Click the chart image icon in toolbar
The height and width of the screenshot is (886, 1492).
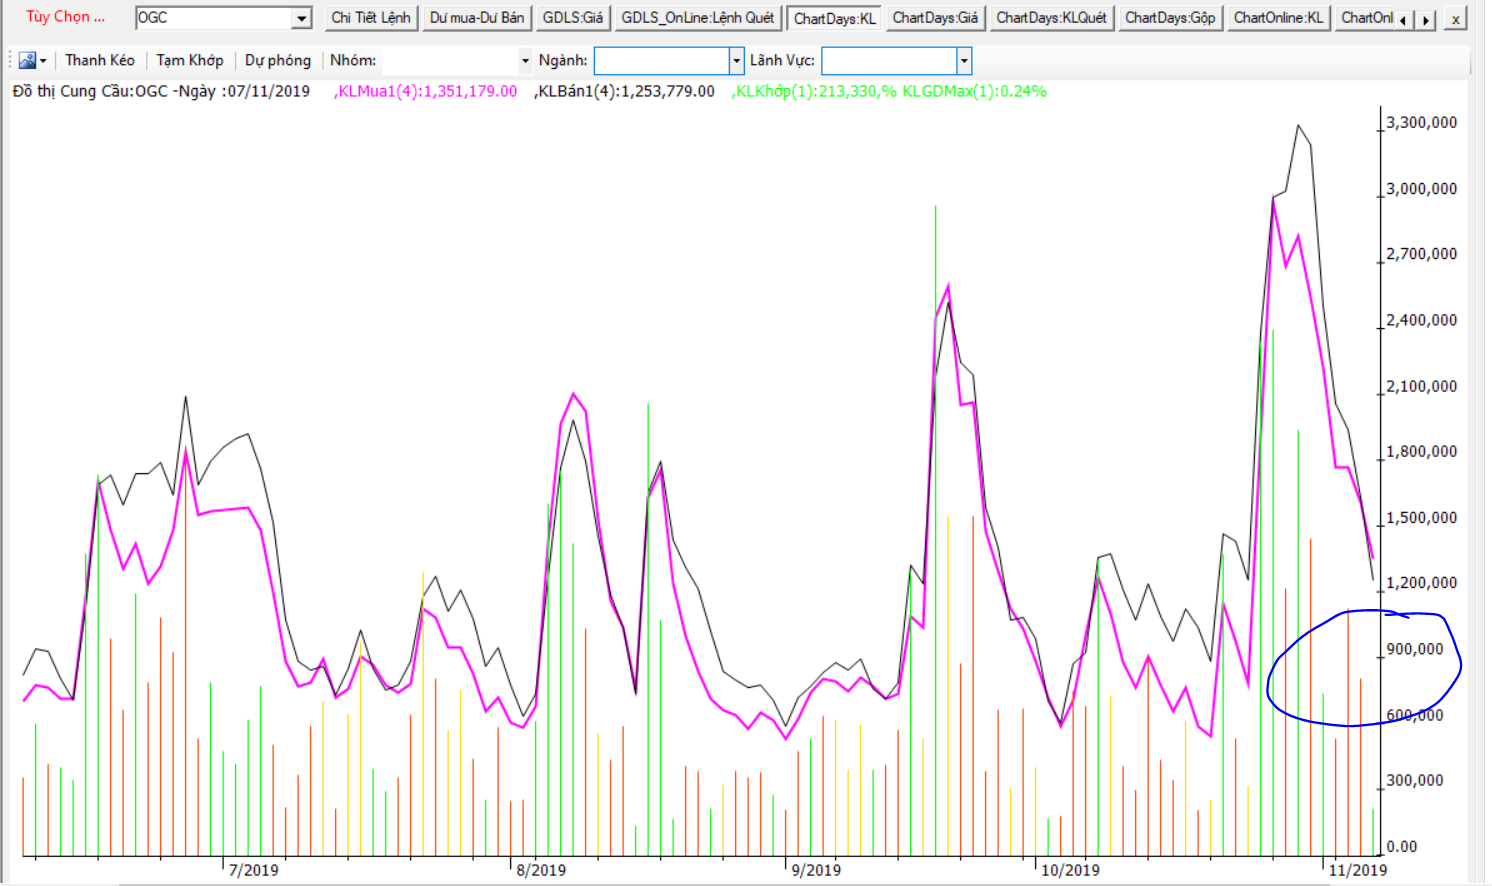[27, 61]
